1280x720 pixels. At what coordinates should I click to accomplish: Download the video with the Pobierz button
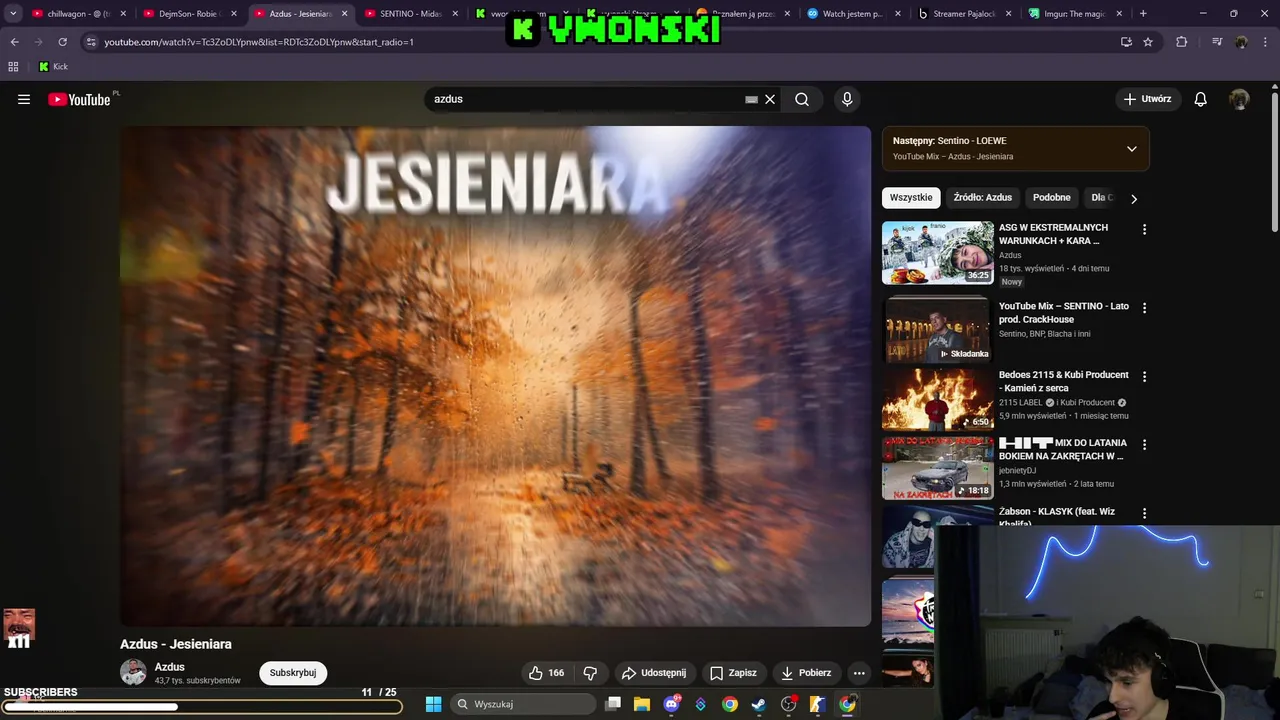806,673
